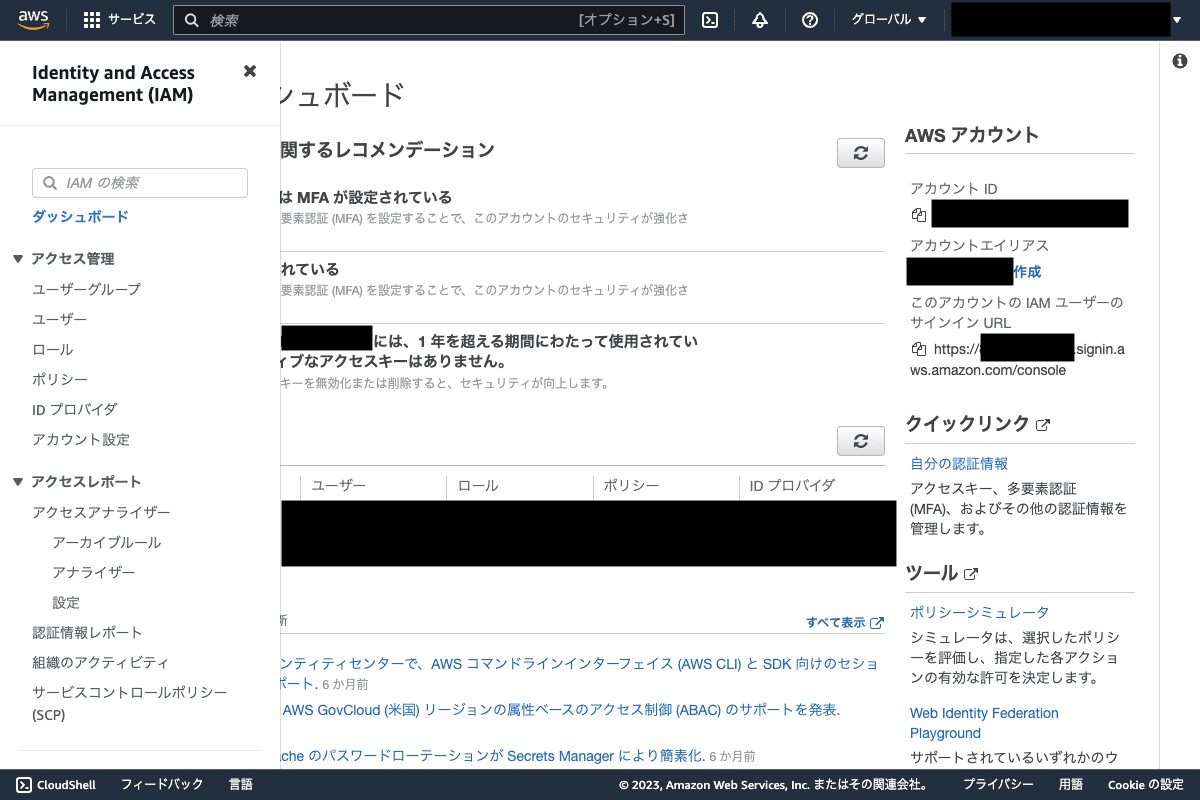Open Web Identity Federation Playground link

pyautogui.click(x=984, y=723)
